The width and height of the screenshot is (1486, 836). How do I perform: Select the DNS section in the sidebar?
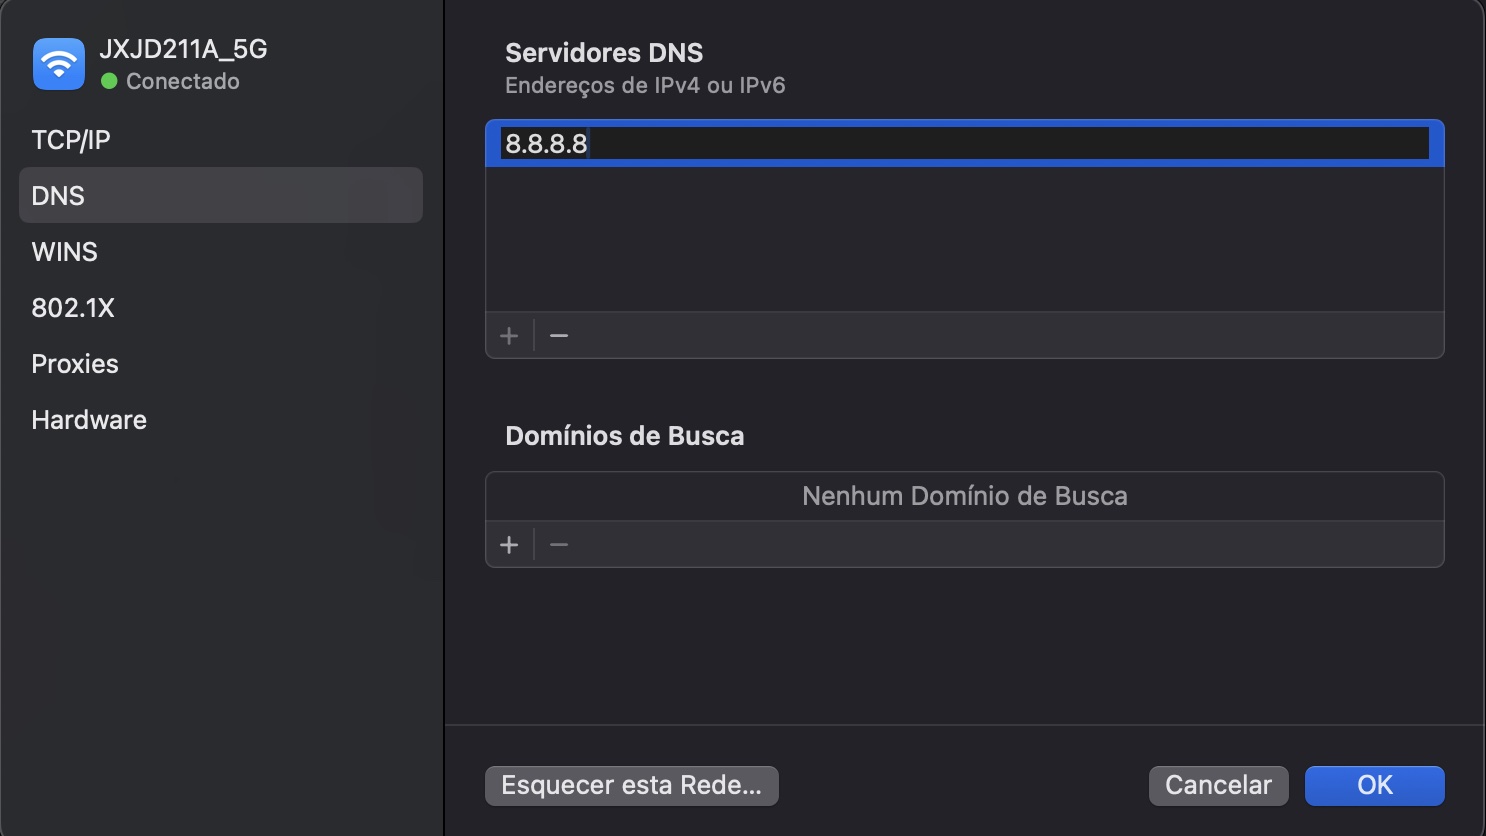58,195
